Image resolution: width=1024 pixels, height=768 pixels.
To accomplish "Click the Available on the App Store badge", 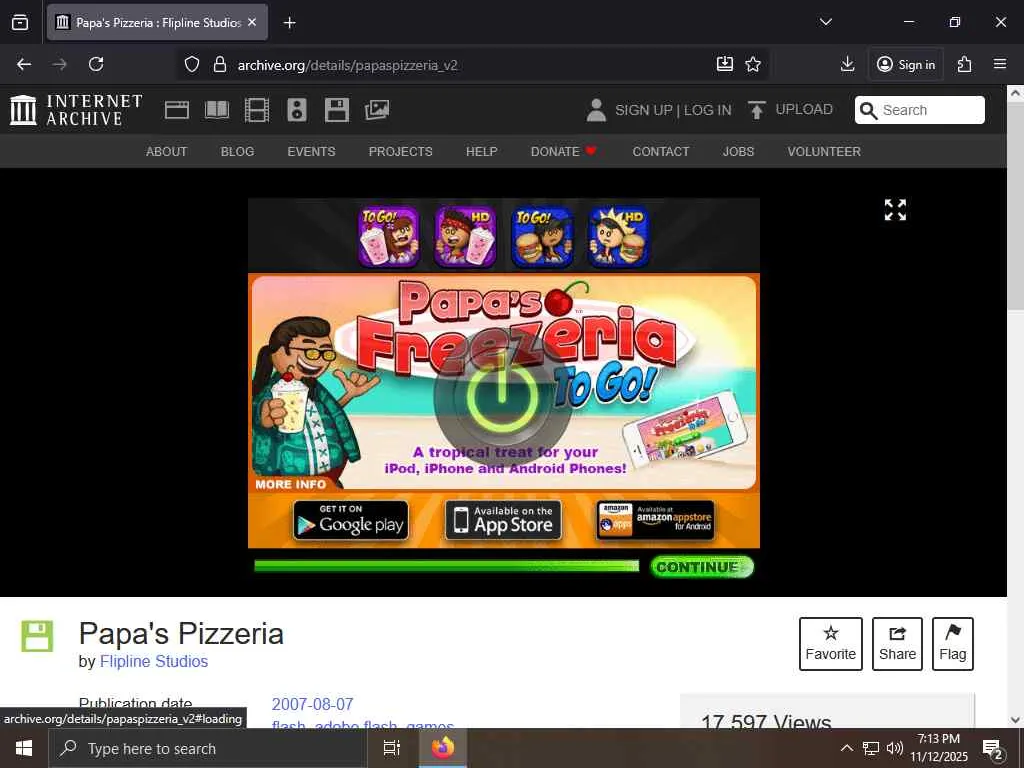I will tap(503, 520).
